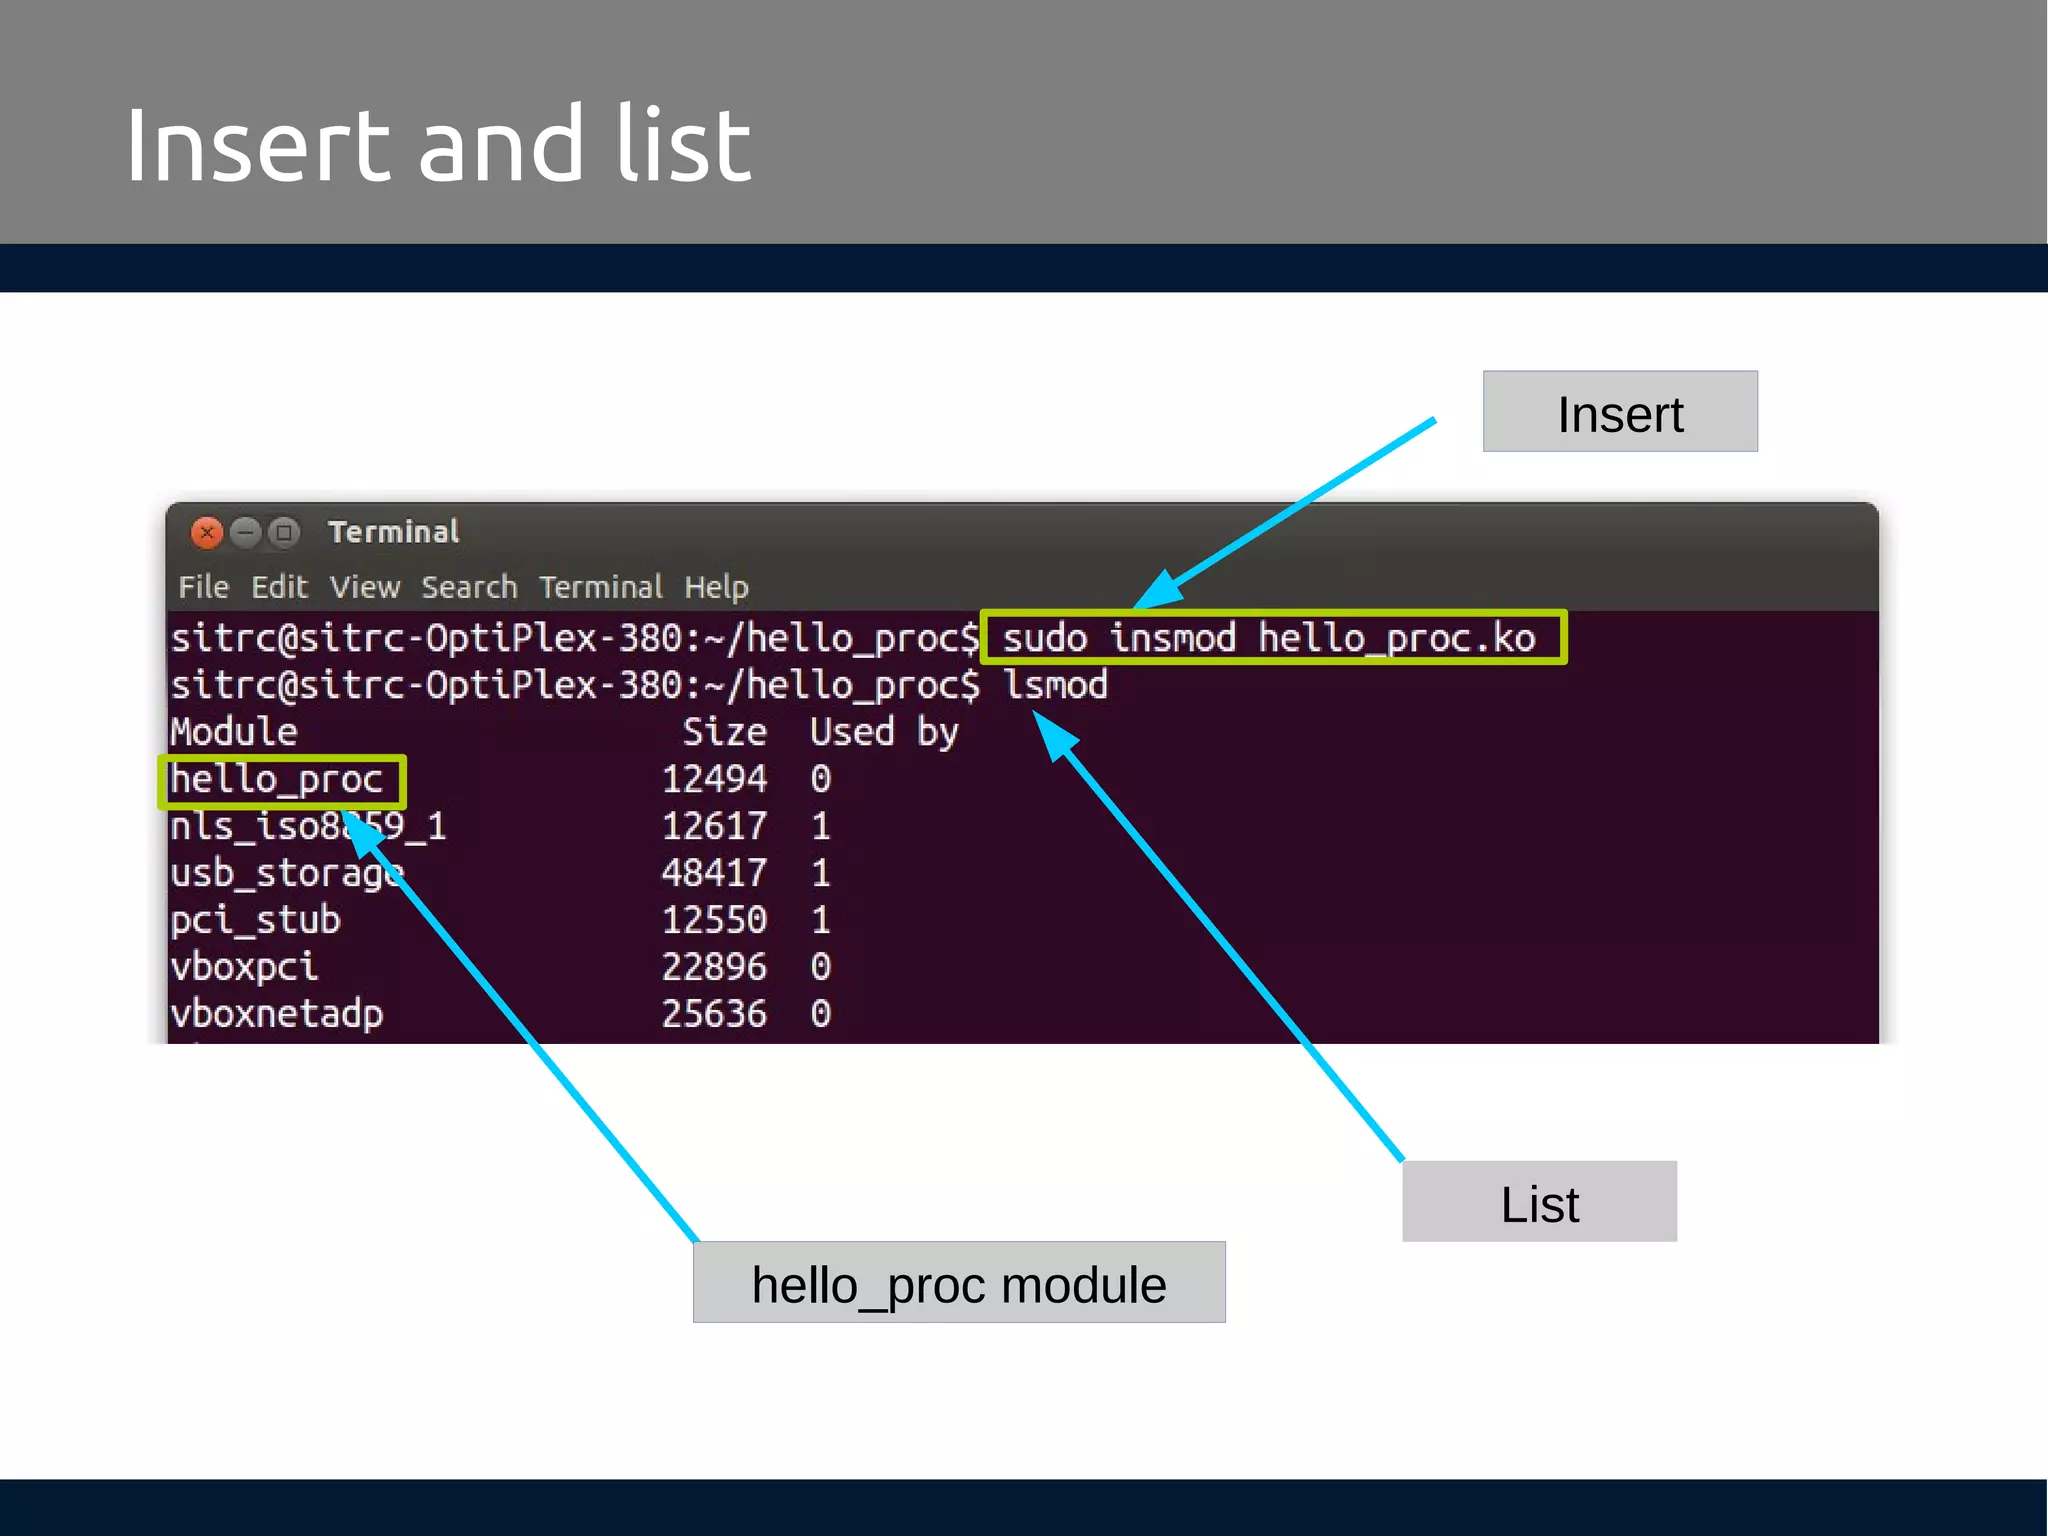Maximize the Terminal window
This screenshot has width=2048, height=1536.
(284, 532)
